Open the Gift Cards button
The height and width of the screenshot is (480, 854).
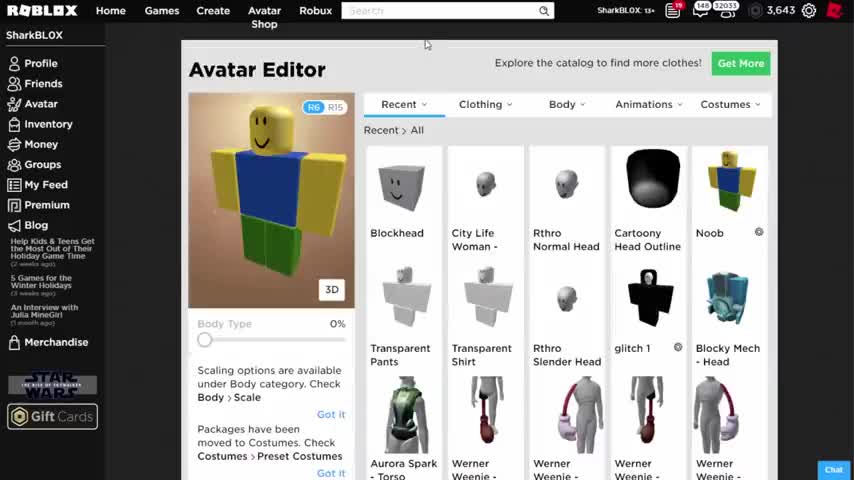click(x=52, y=417)
